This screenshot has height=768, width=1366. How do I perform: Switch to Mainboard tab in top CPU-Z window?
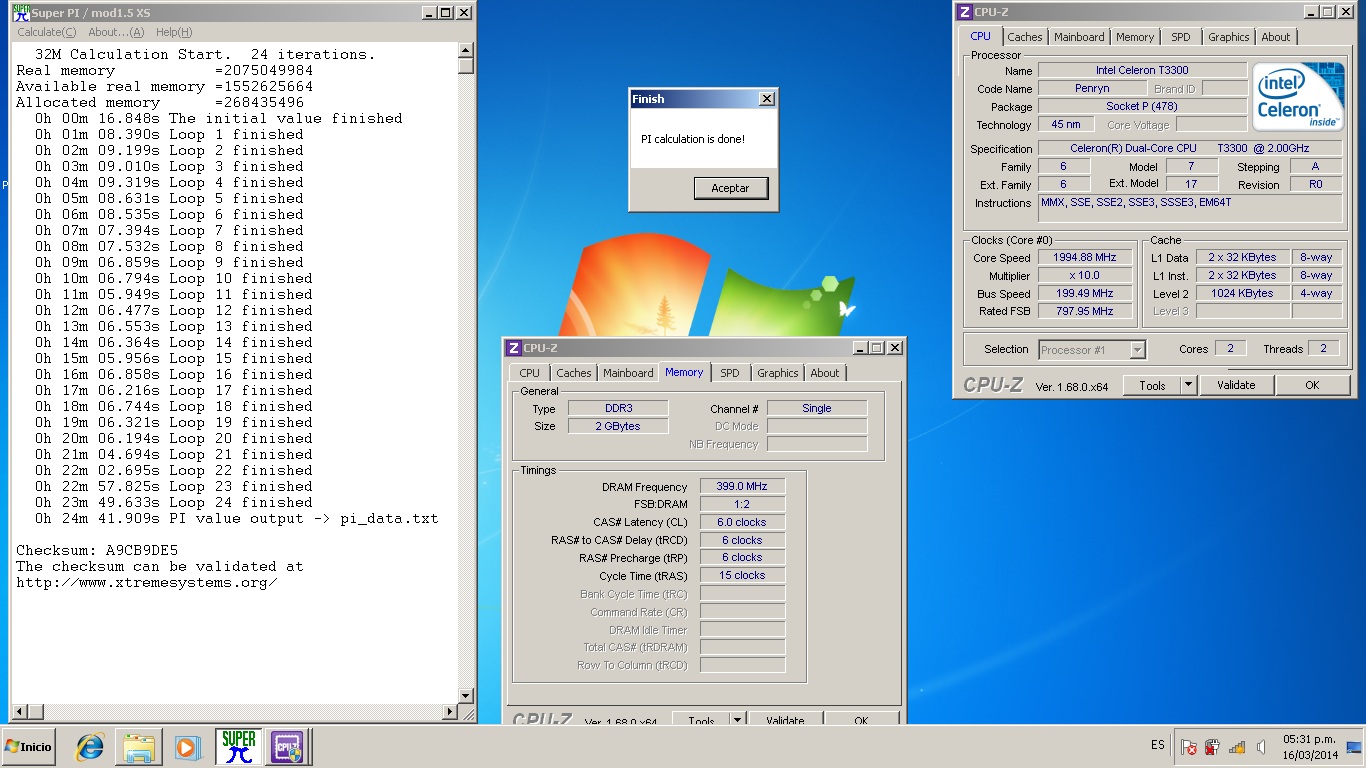click(x=1080, y=37)
